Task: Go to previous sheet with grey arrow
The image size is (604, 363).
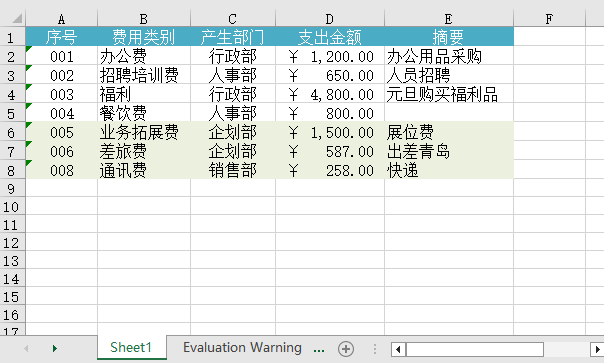Action: click(26, 349)
